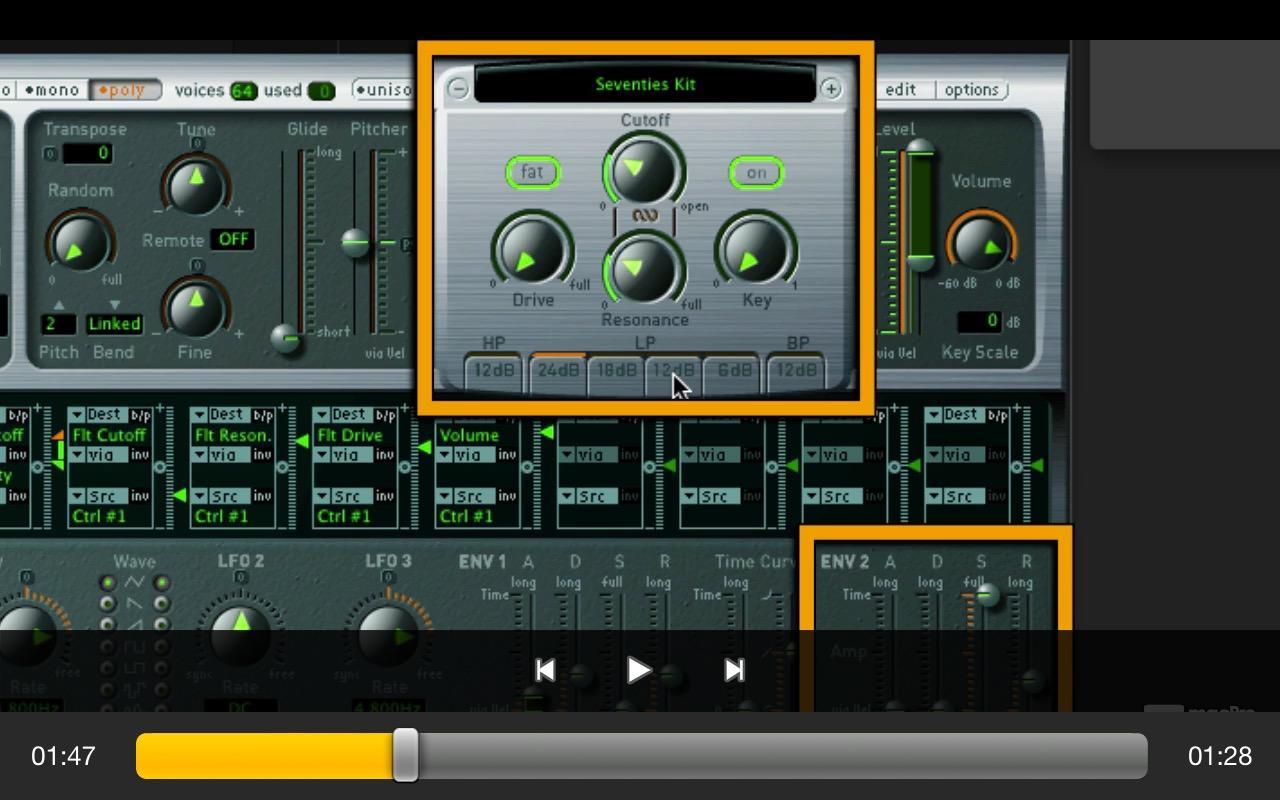Toggle b/p on the Flt Cutoff slot

pyautogui.click(x=140, y=415)
